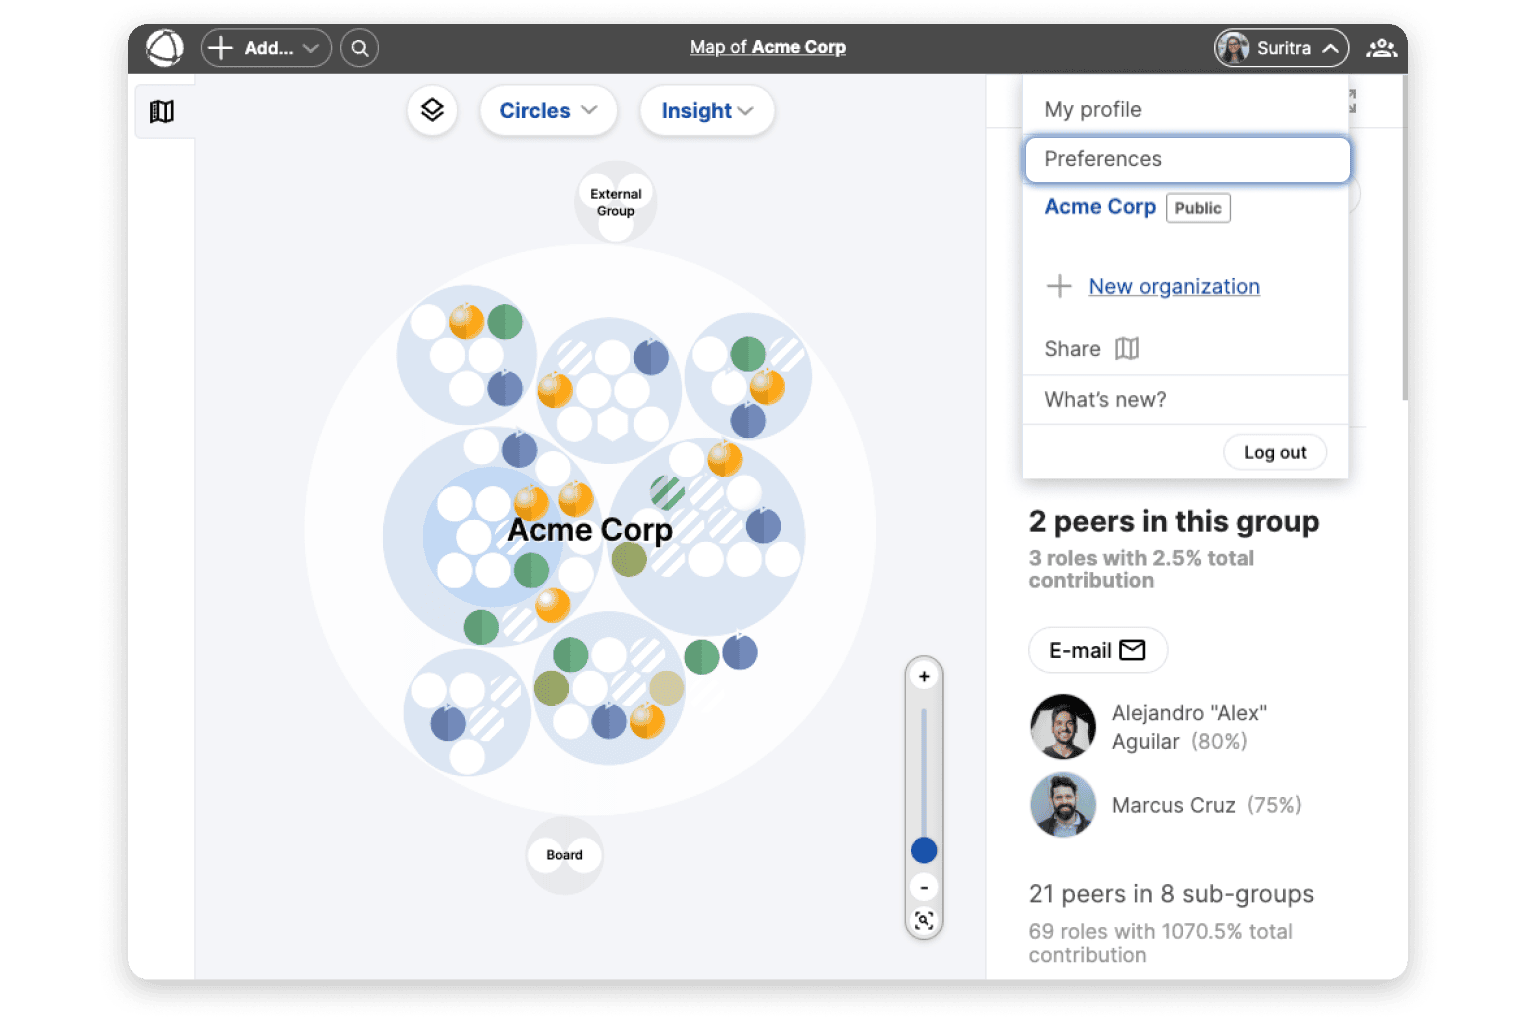Image resolution: width=1536 pixels, height=1020 pixels.
Task: Click the blue zoom slider handle
Action: coord(924,851)
